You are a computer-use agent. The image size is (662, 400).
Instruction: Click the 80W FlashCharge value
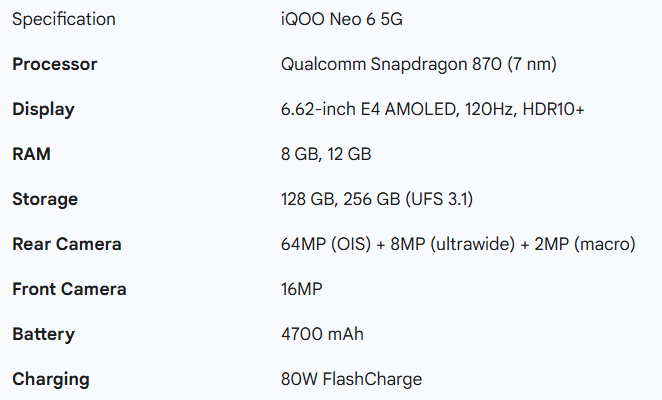[351, 379]
